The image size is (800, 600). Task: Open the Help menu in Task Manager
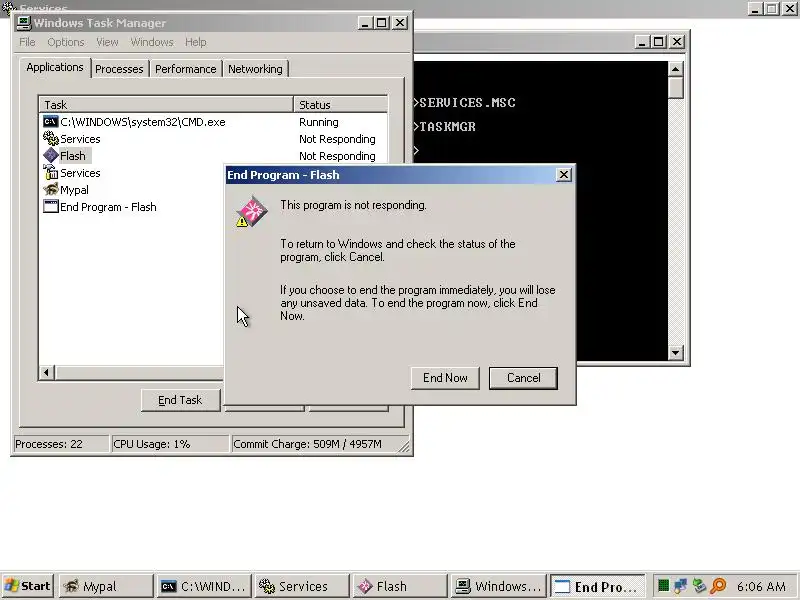click(x=196, y=42)
